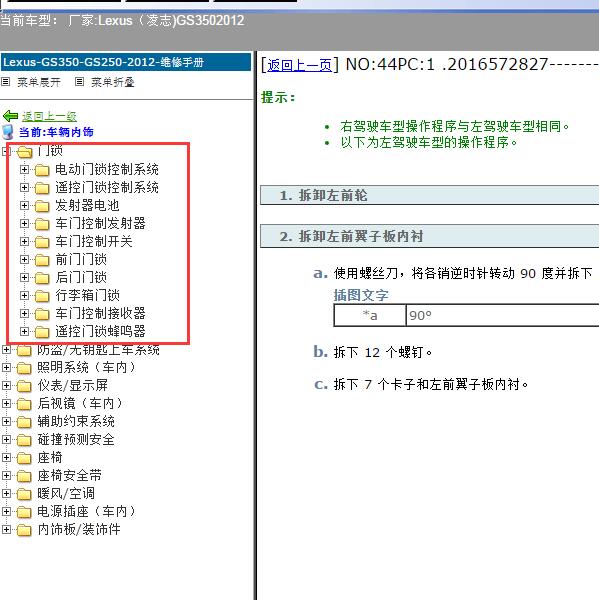The width and height of the screenshot is (599, 600).
Task: Select the 内饰板/装饰件 tree label
Action: pos(79,529)
